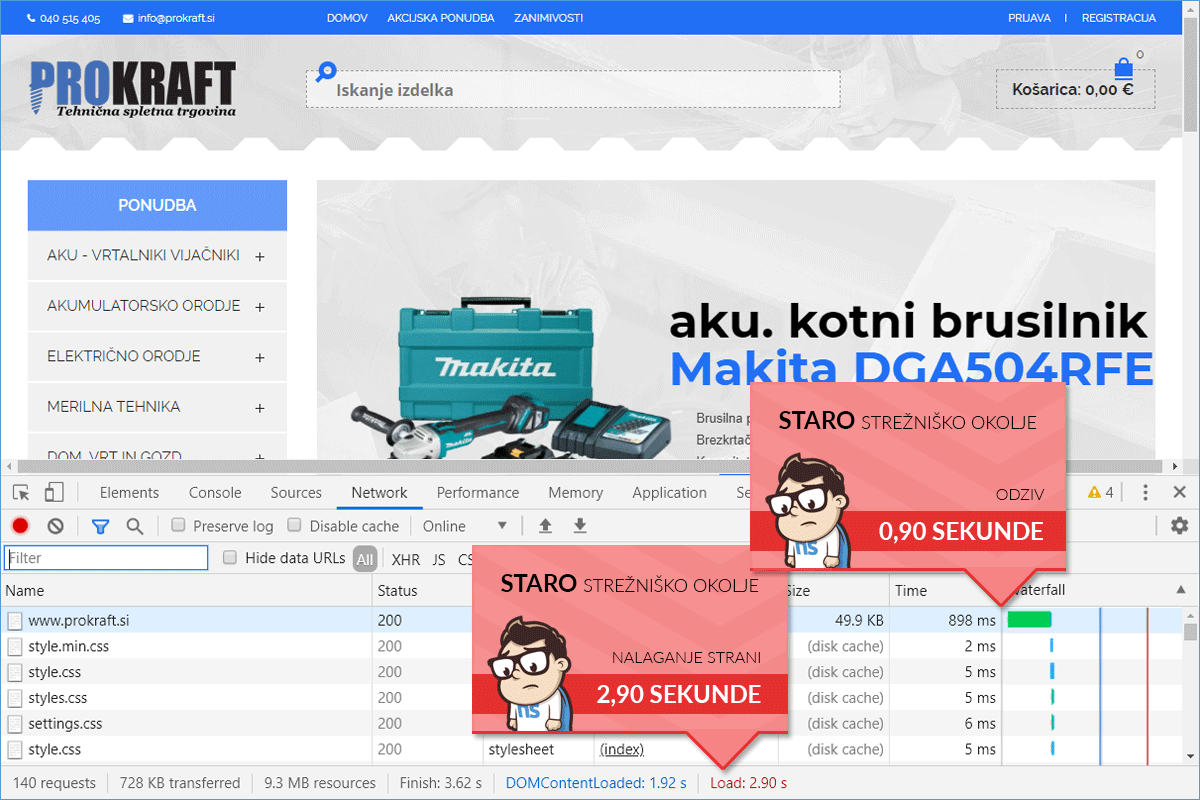This screenshot has height=800, width=1200.
Task: Expand the MERILNA TEHNIKA category
Action: (x=260, y=408)
